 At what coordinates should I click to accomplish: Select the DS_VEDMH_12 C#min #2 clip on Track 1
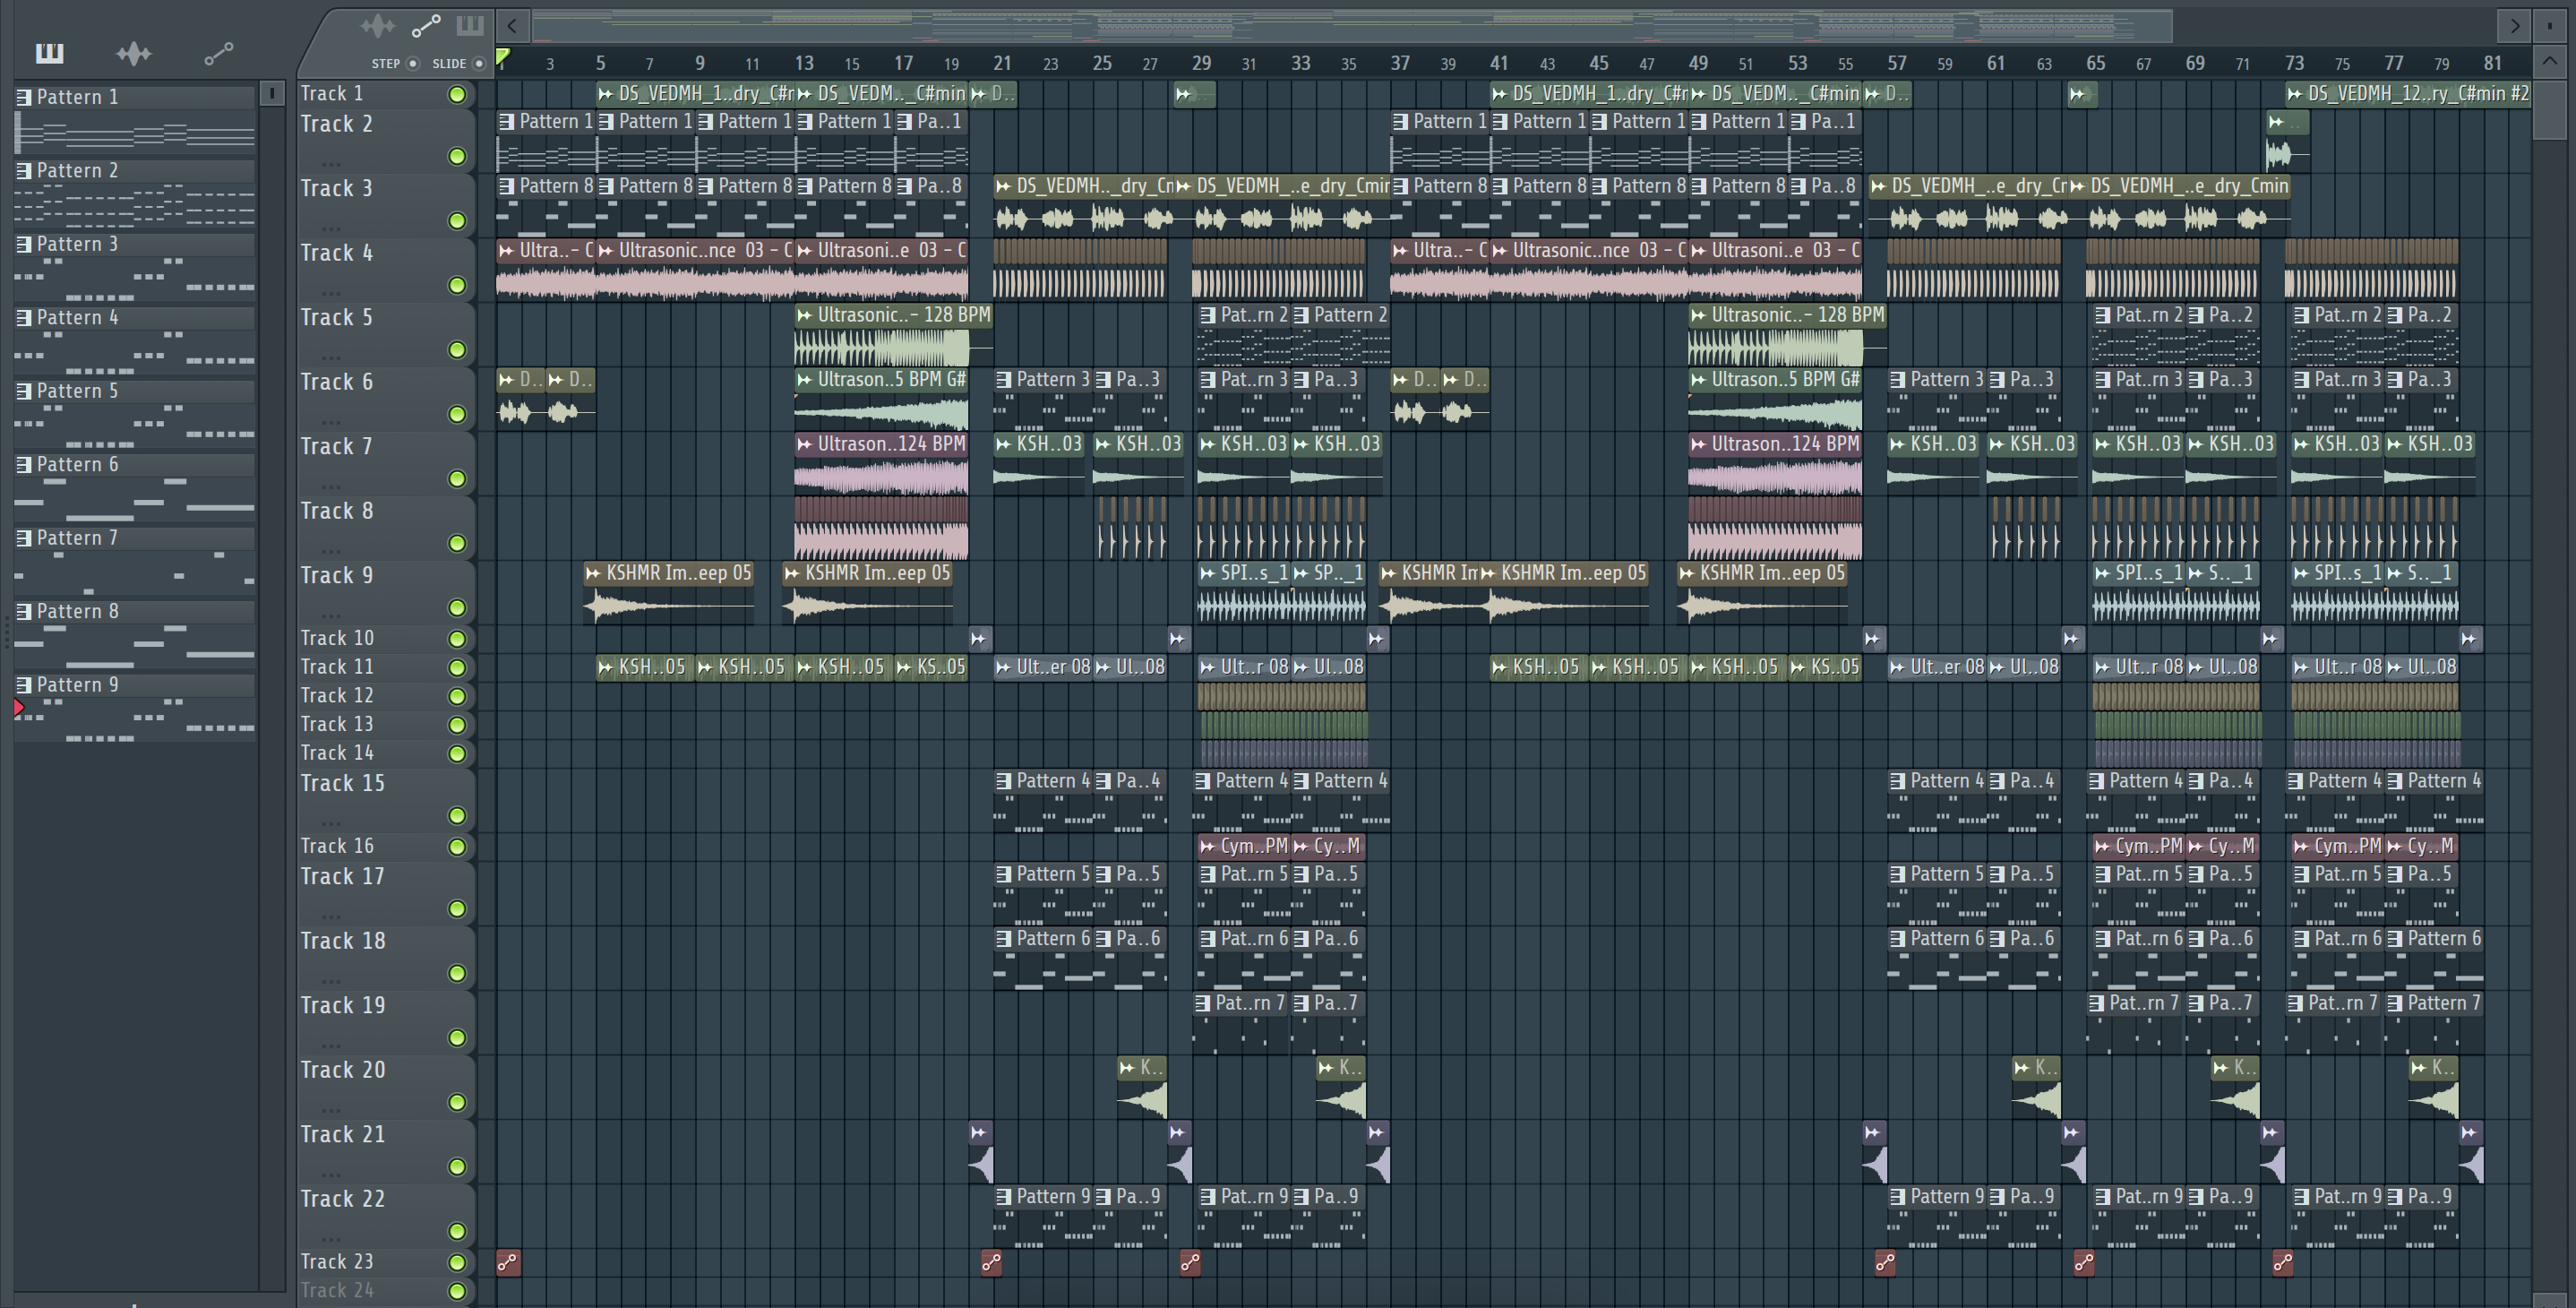[x=2409, y=94]
